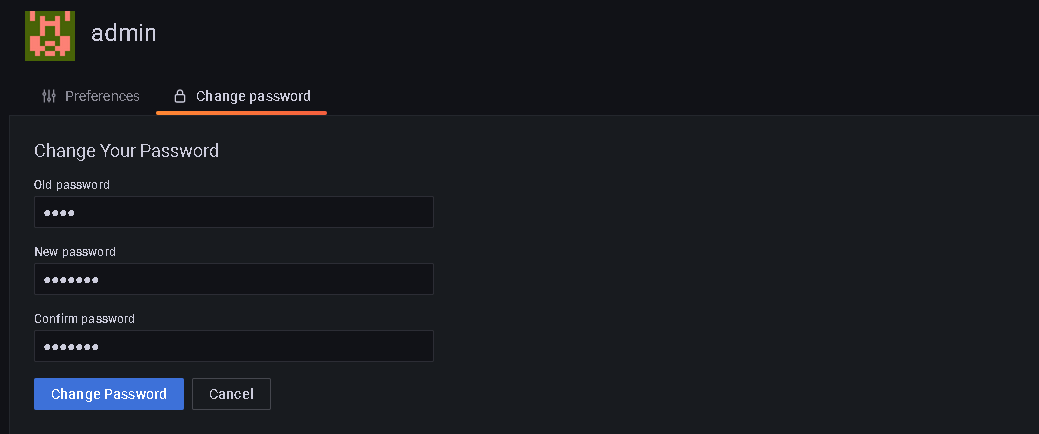Click the admin username heading
Image resolution: width=1039 pixels, height=434 pixels.
point(124,33)
